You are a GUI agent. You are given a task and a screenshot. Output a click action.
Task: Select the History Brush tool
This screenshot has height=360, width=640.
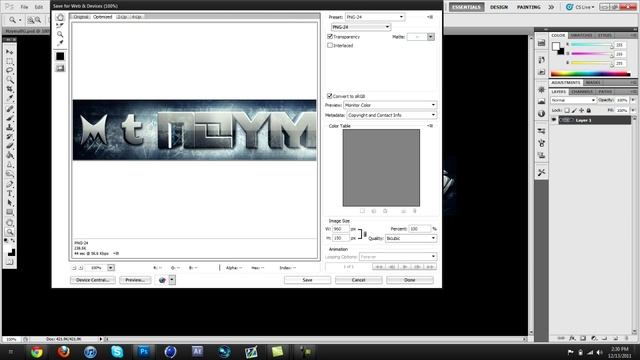(10, 137)
